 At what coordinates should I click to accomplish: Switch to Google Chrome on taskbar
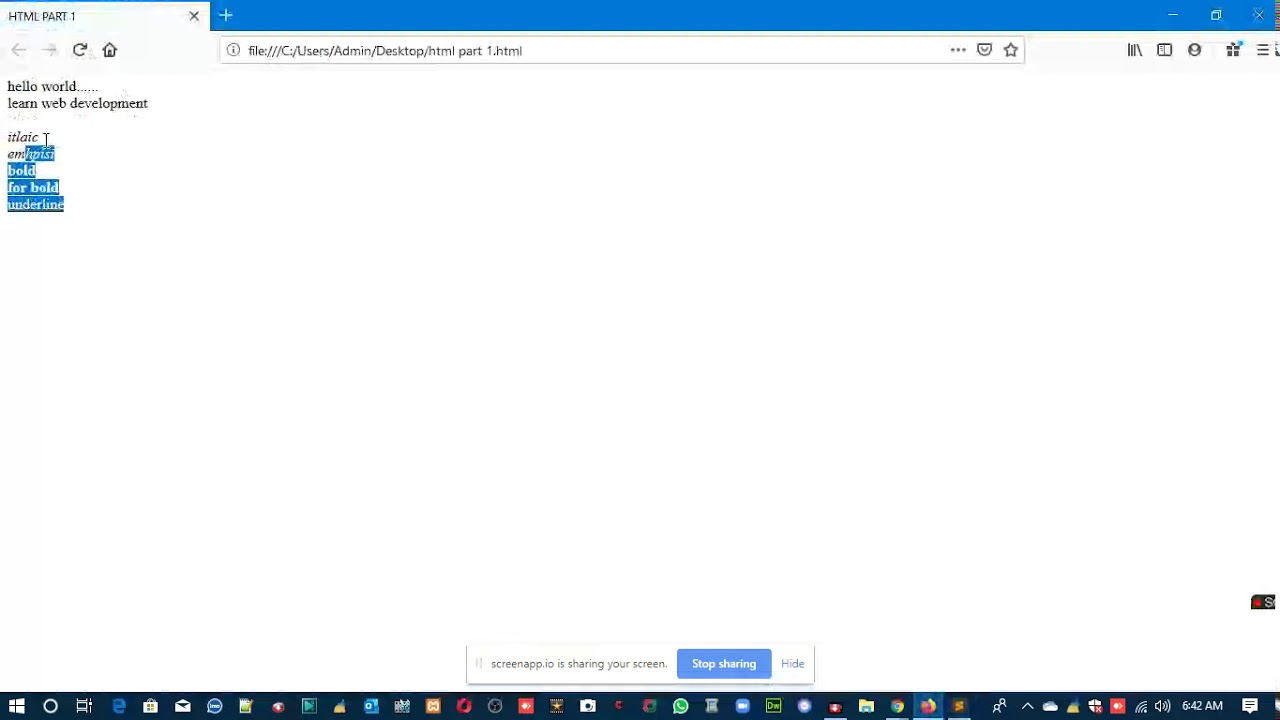[x=897, y=706]
